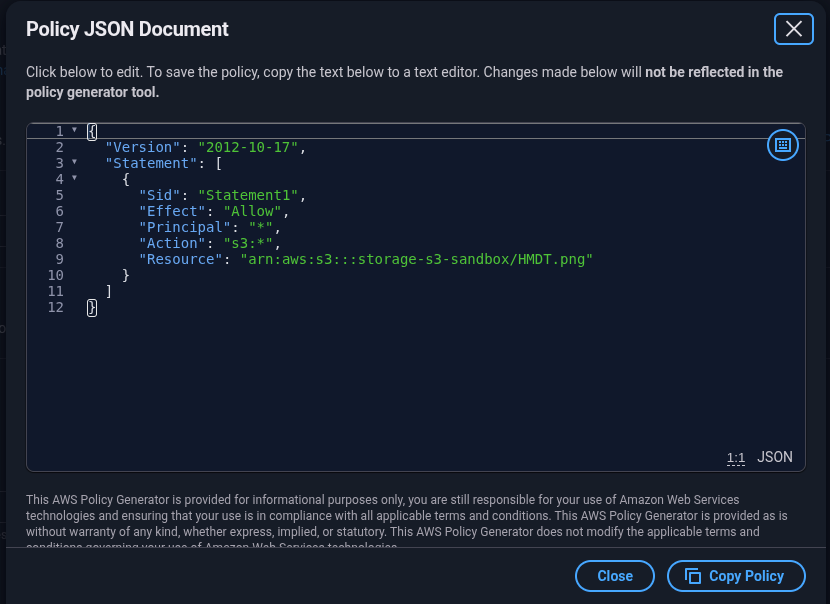Click on the "Statement1" Sid value
830x604 pixels.
[249, 195]
